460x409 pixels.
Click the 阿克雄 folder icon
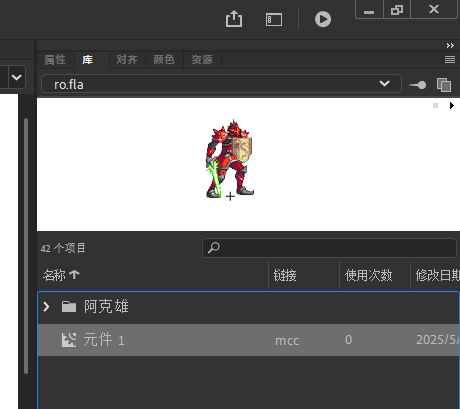[x=69, y=307]
